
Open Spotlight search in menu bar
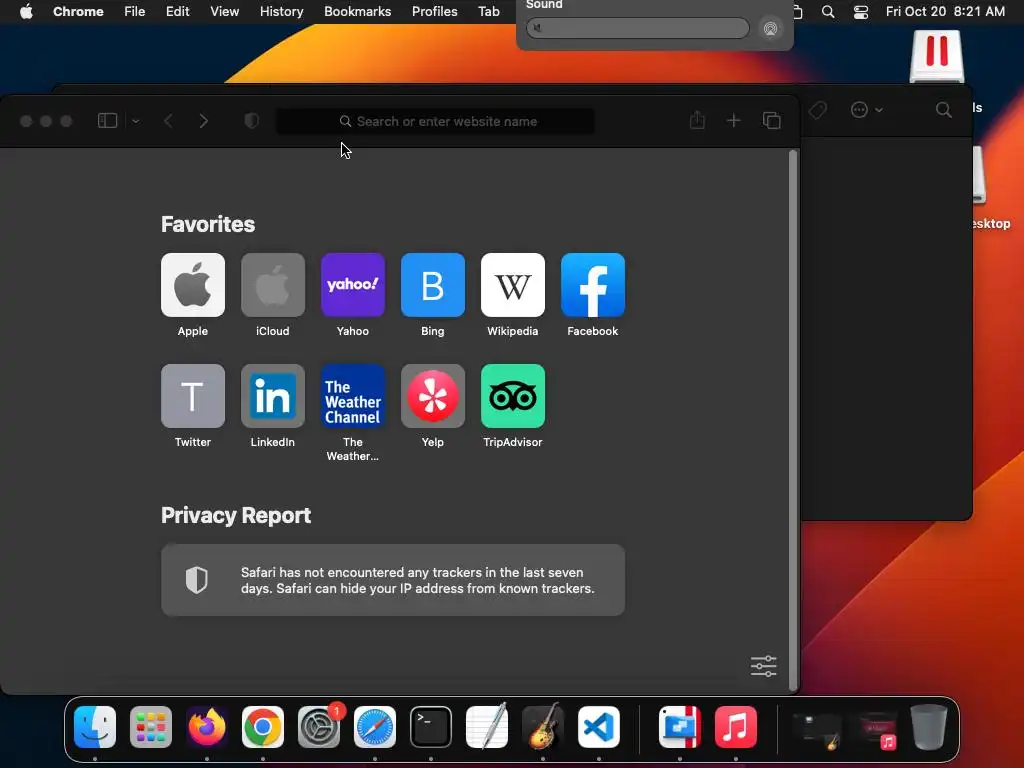click(x=828, y=11)
